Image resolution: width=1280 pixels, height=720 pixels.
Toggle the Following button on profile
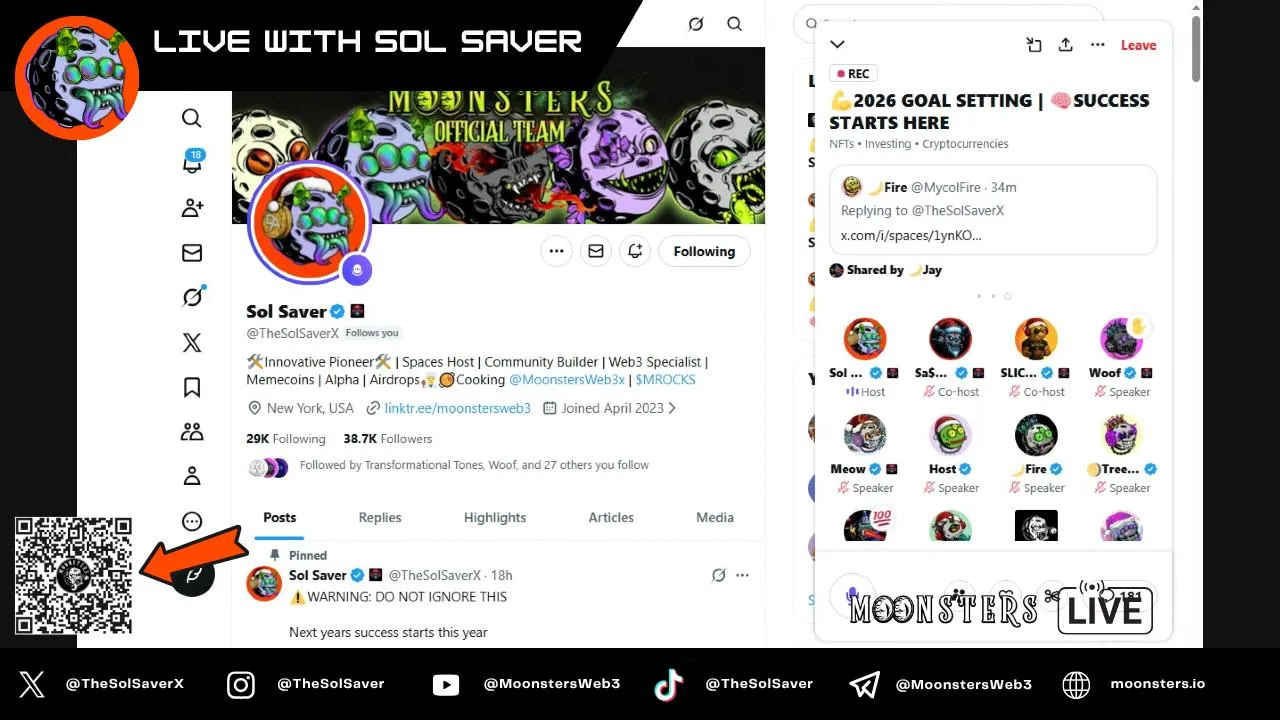[704, 251]
